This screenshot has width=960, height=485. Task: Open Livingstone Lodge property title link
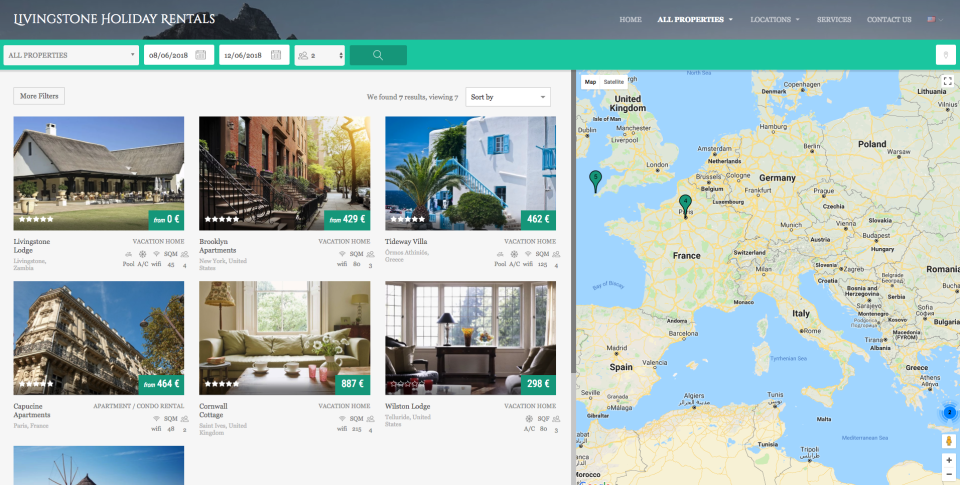pyautogui.click(x=32, y=246)
